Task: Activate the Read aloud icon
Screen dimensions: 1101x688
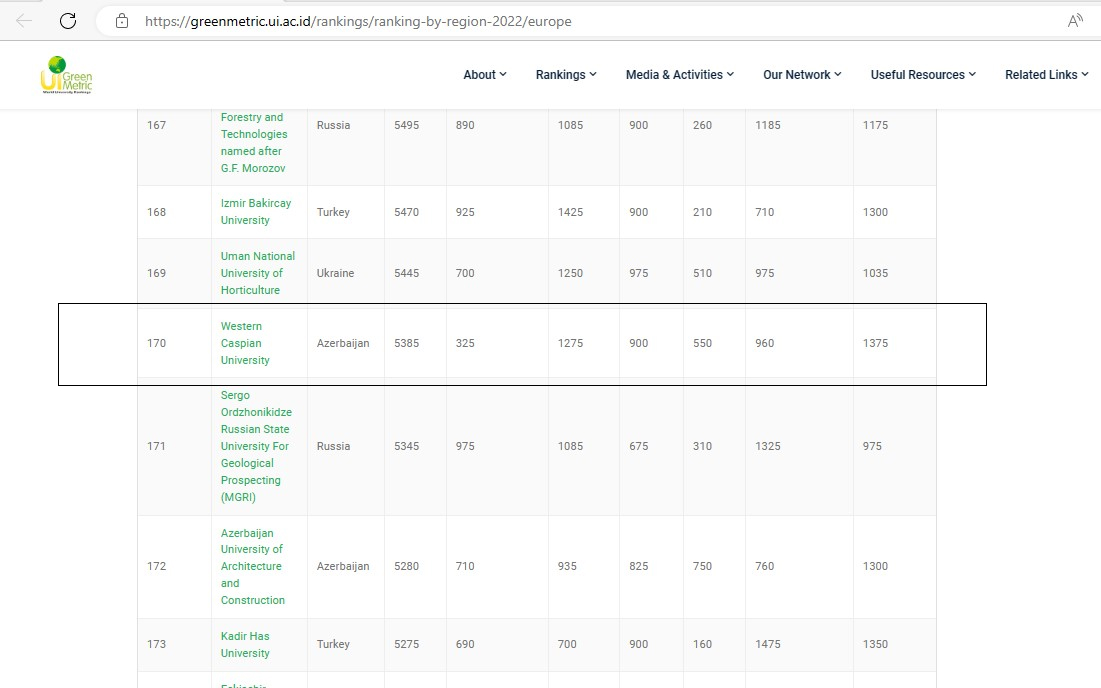Action: pyautogui.click(x=1075, y=21)
